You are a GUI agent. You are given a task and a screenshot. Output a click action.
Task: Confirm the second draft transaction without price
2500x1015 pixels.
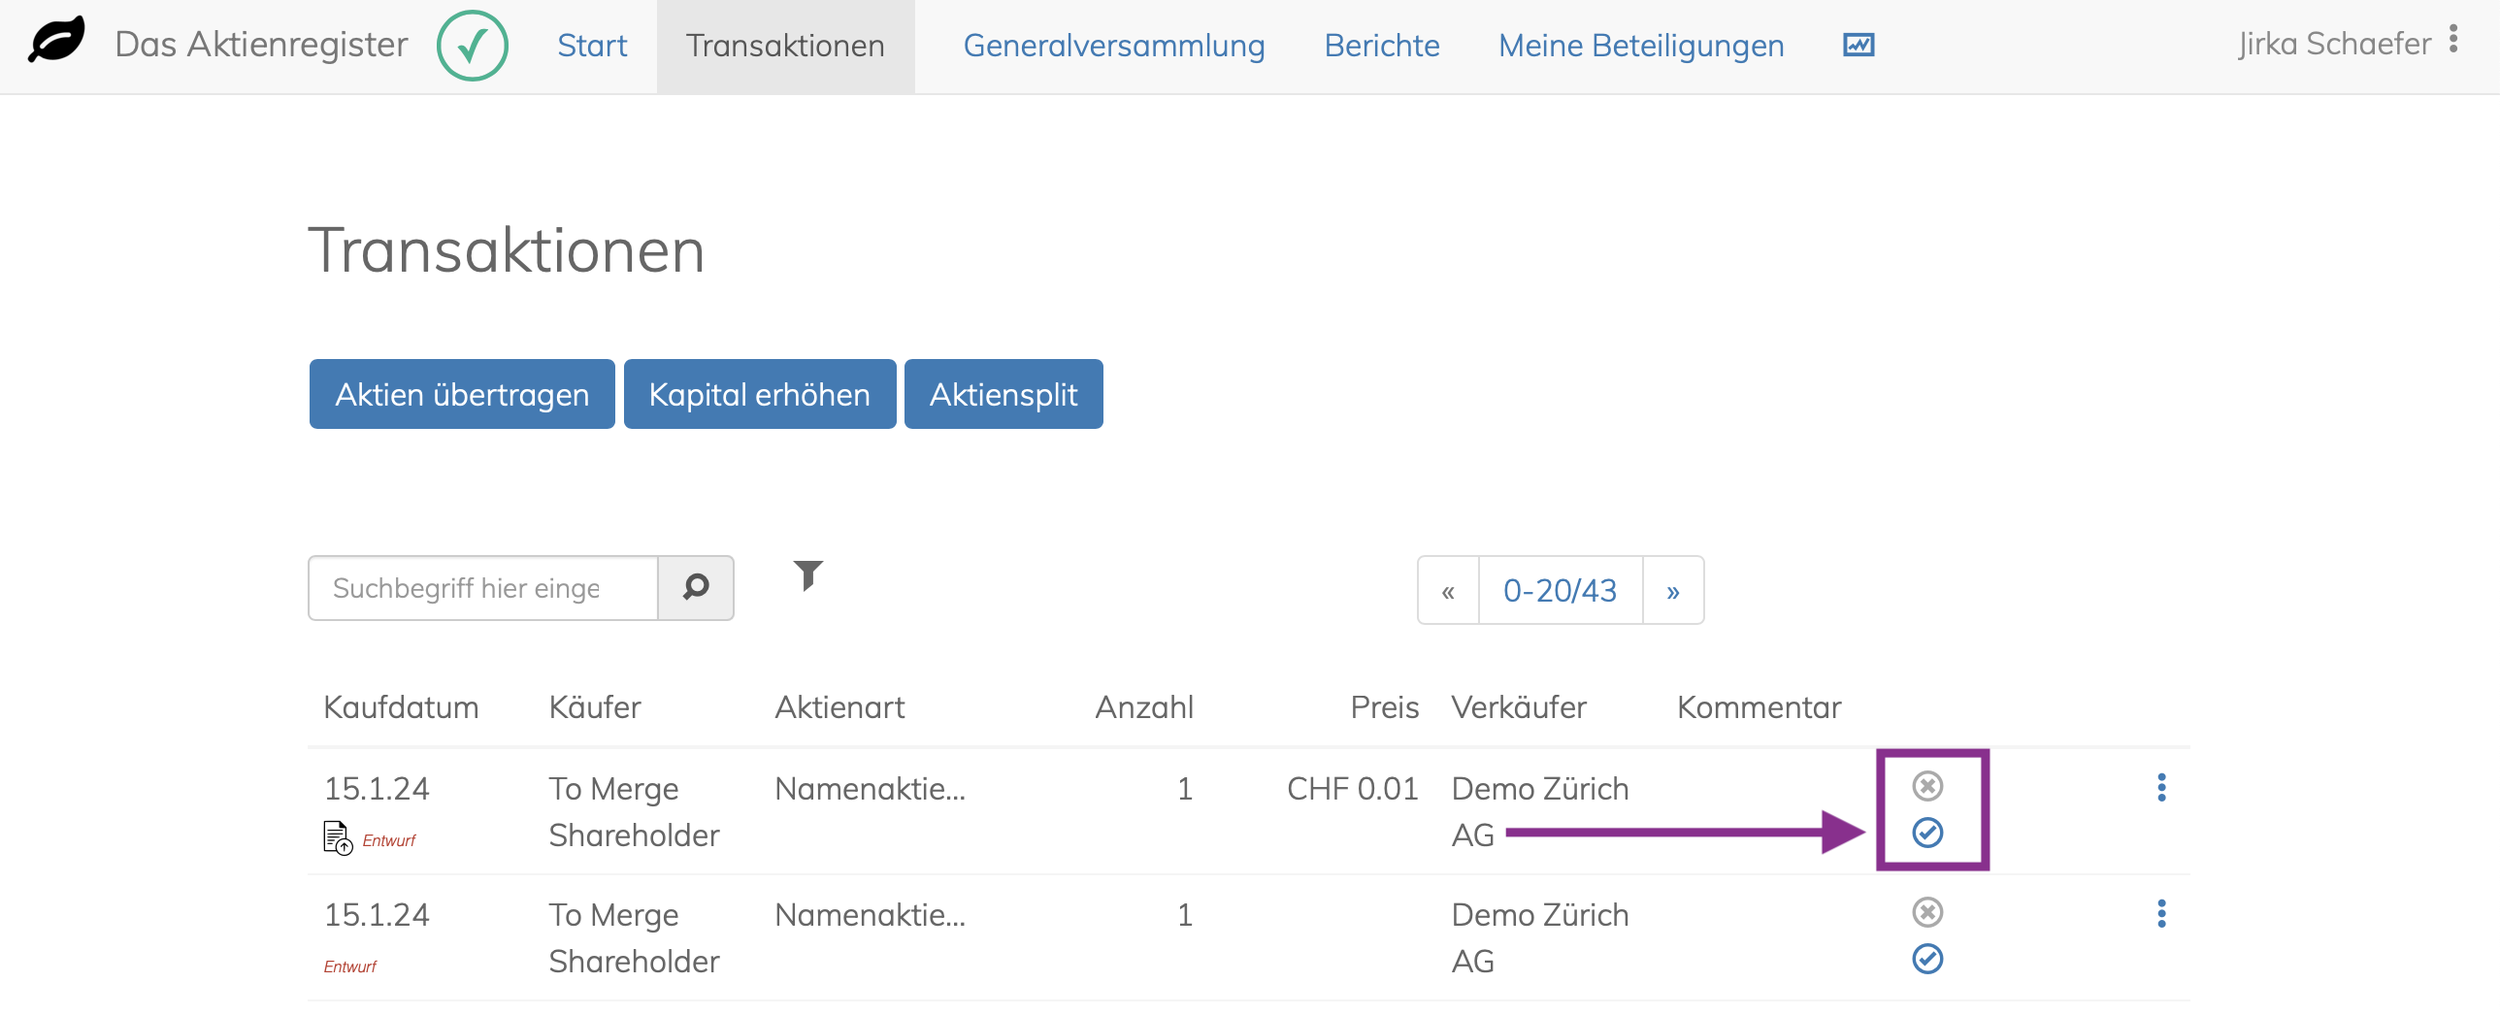1927,959
